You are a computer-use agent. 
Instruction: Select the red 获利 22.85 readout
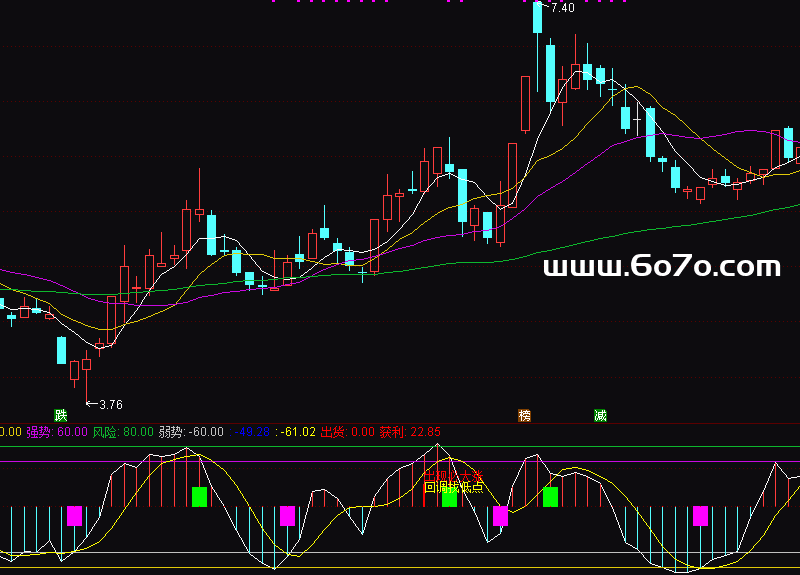coord(410,432)
